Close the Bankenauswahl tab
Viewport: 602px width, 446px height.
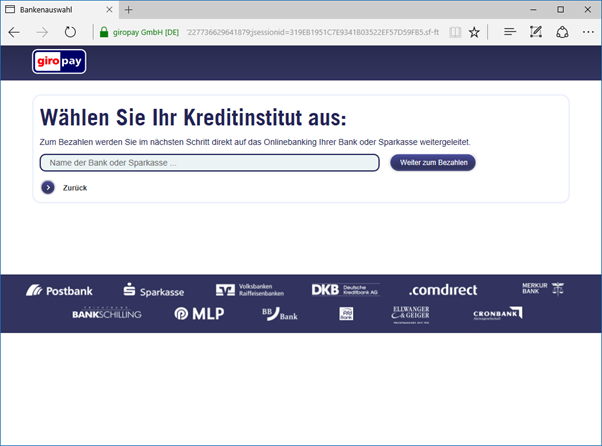[109, 10]
